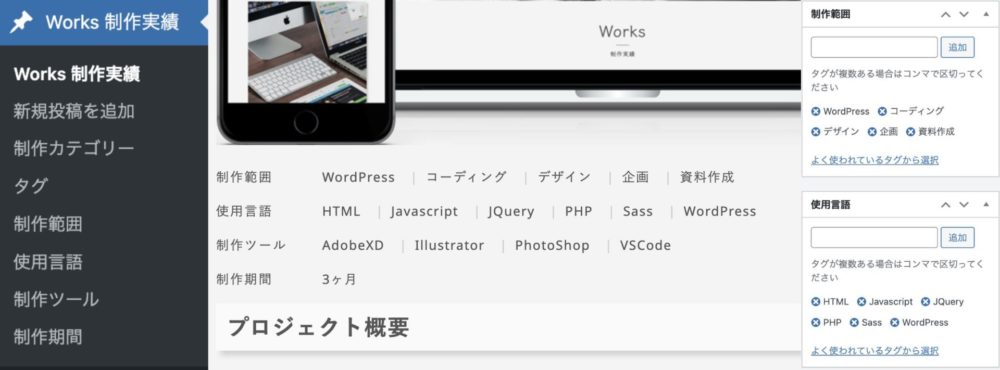Click the pin icon beside Works 制作実績
Image resolution: width=1000 pixels, height=370 pixels.
22,22
